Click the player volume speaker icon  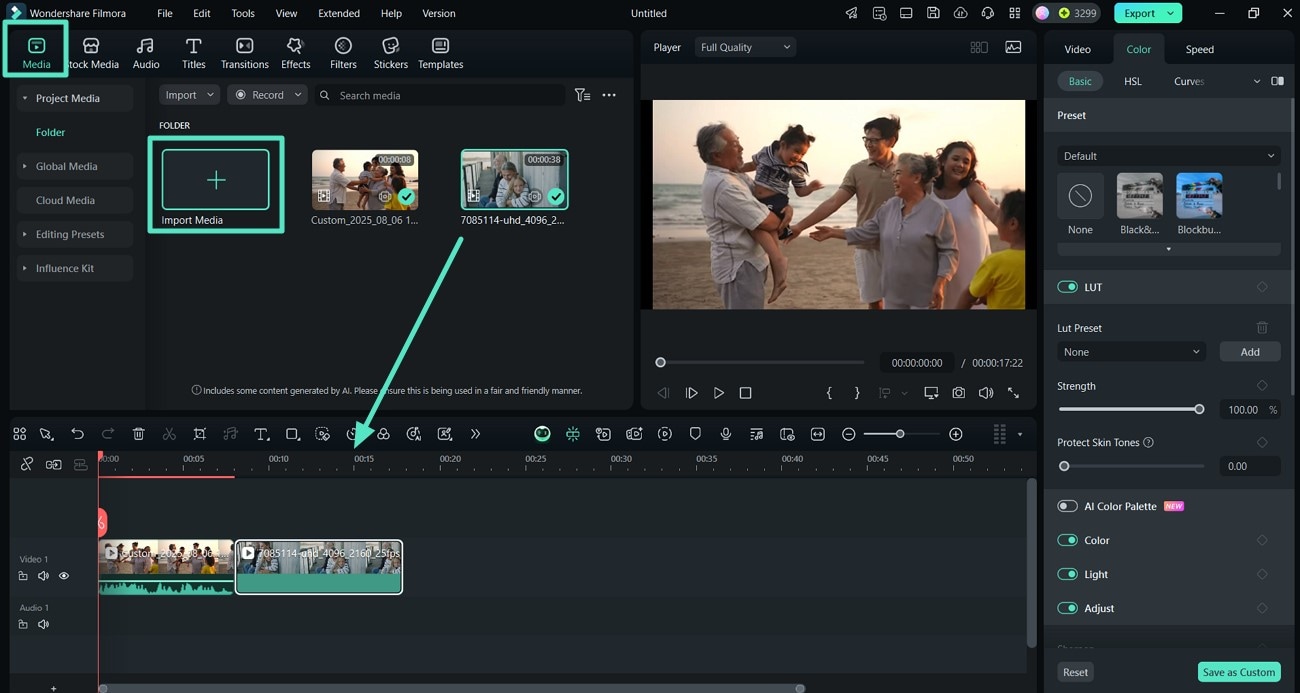click(x=986, y=393)
